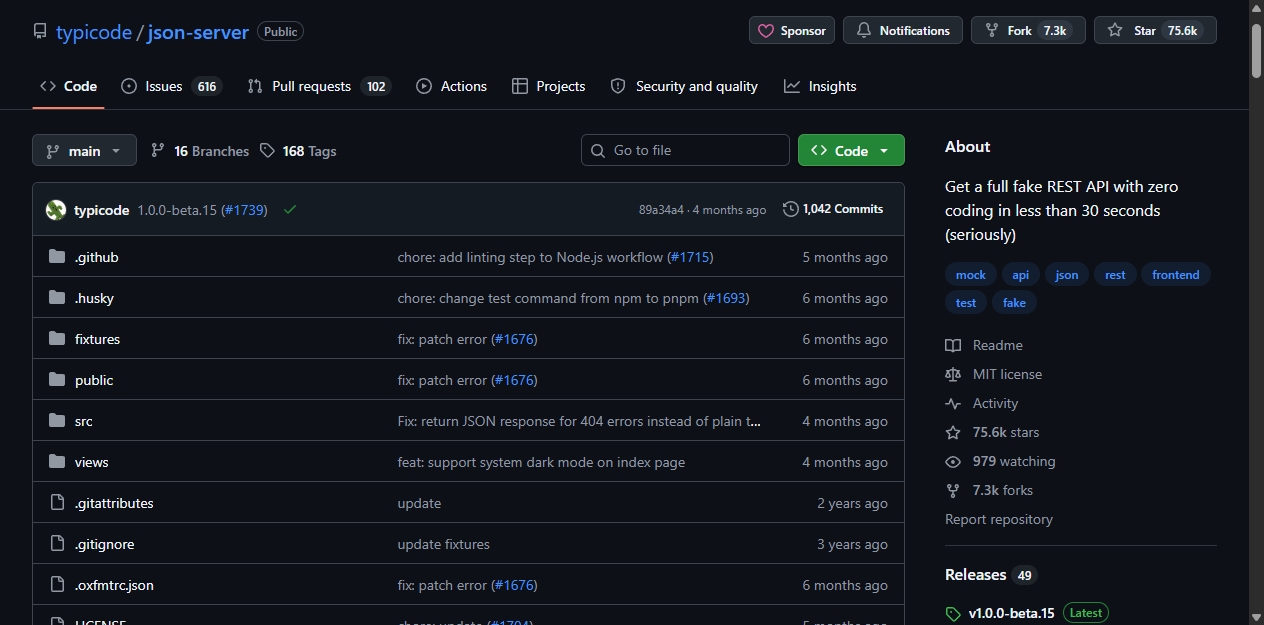
Task: Click the typicode avatar in commit header
Action: pos(56,210)
